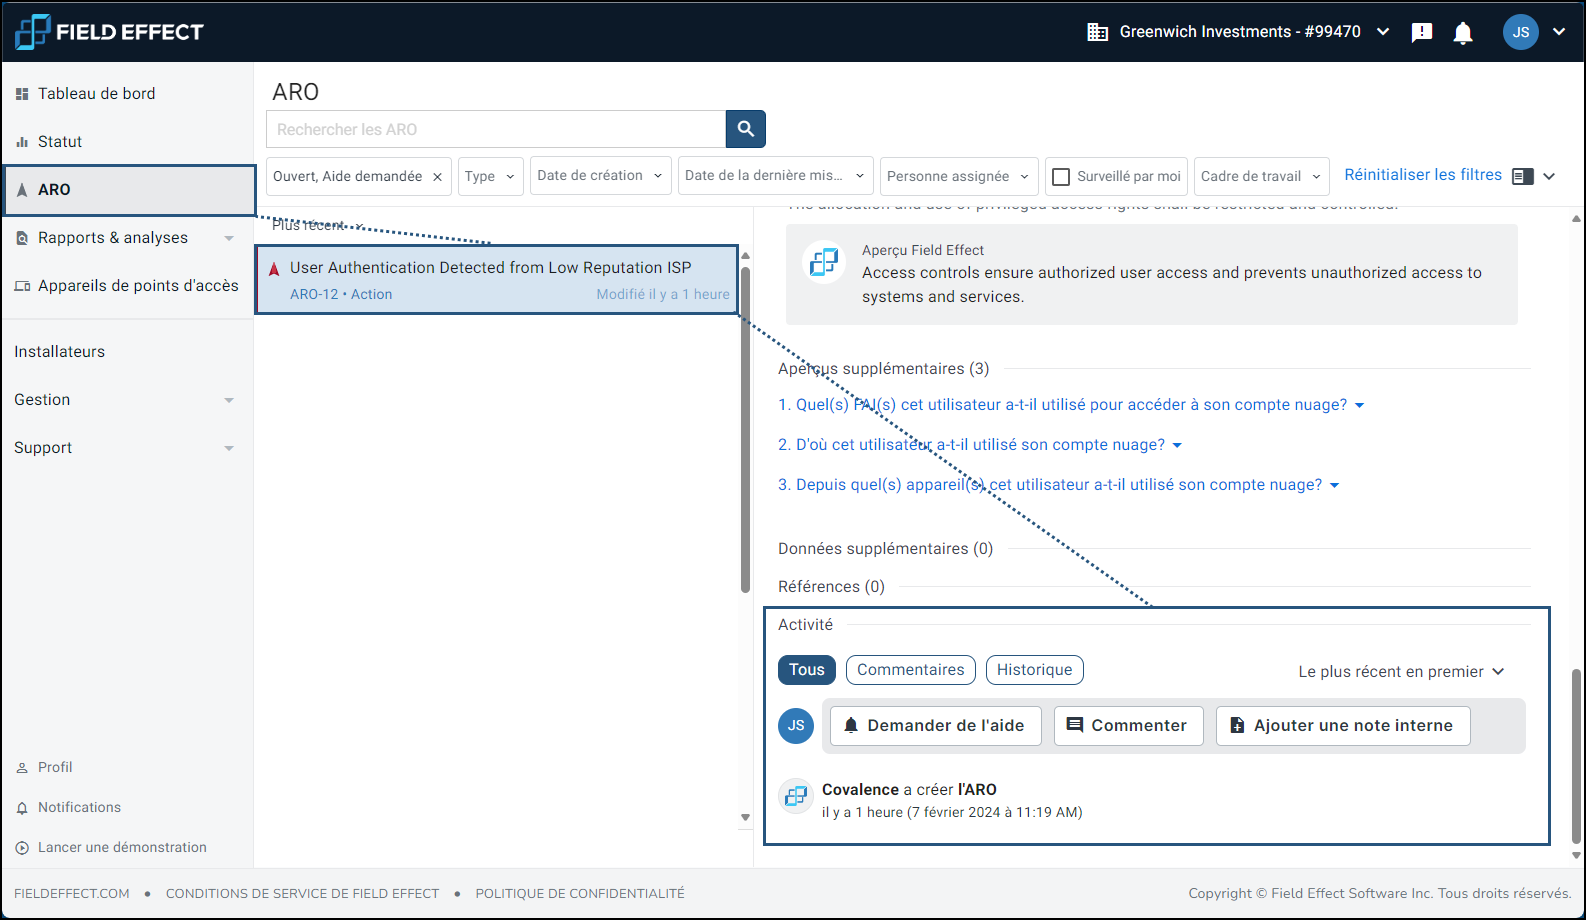
Task: Click the layout view icon
Action: [1523, 176]
